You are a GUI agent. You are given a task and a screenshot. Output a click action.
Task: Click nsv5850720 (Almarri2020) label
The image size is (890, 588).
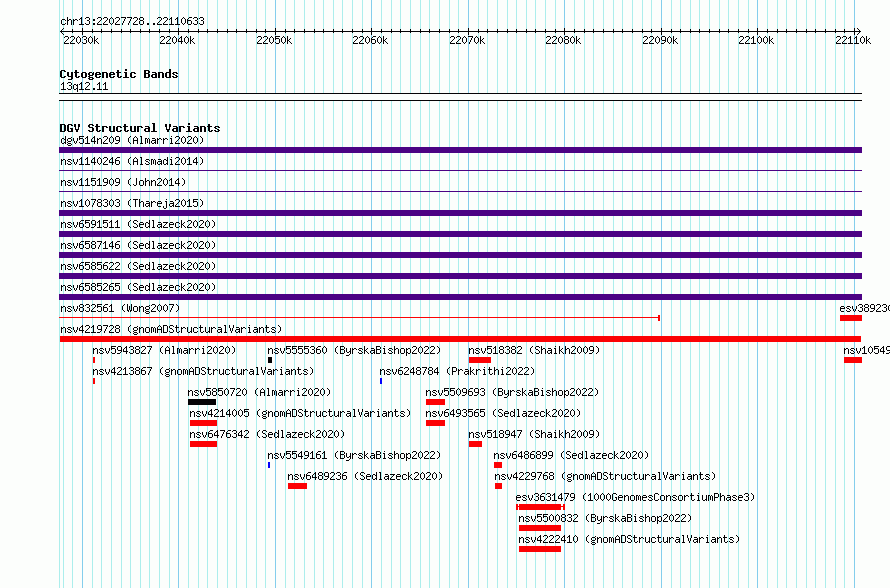(x=259, y=392)
